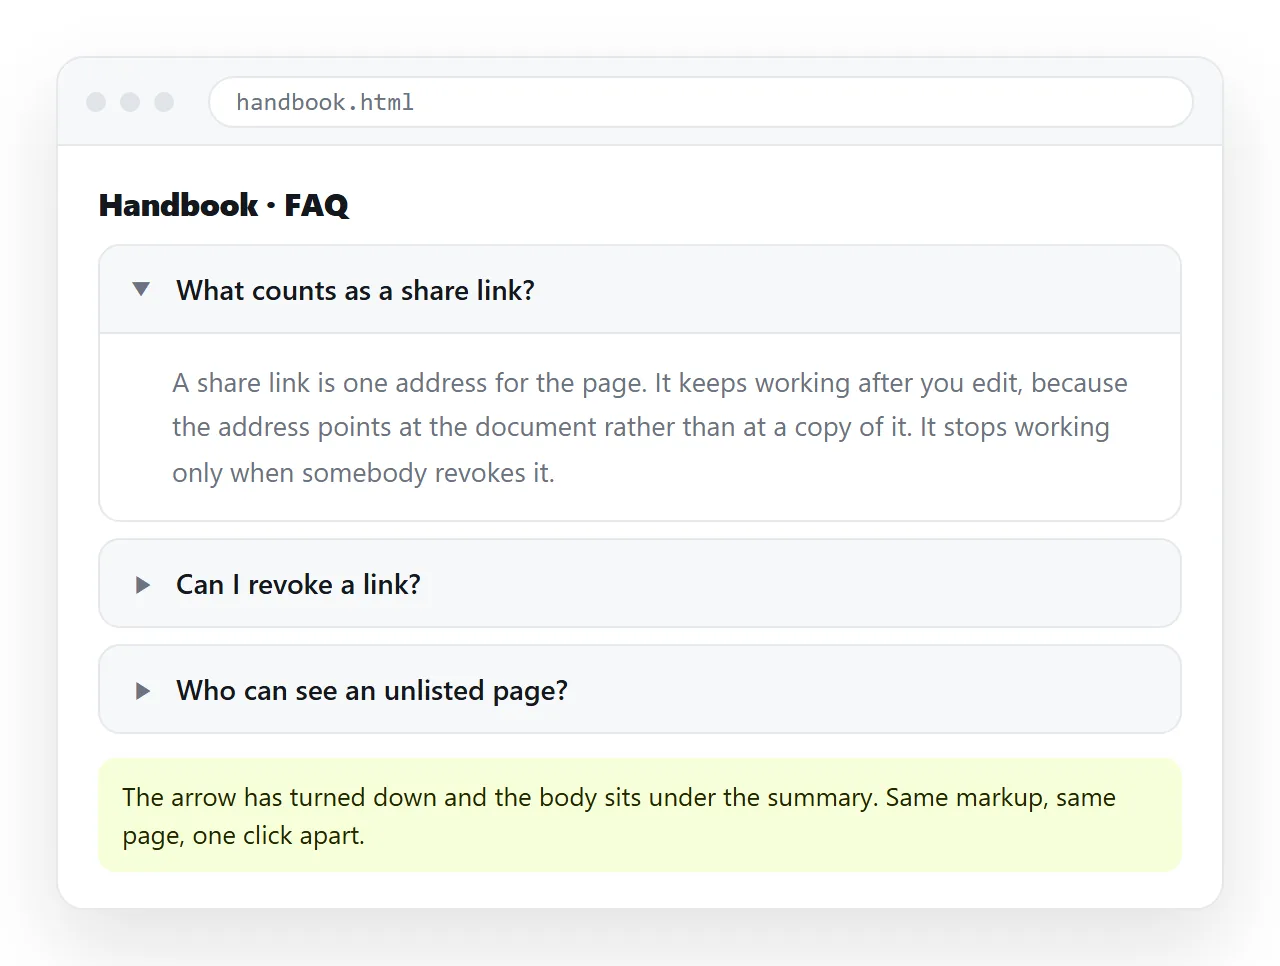Click the right arrow next to Can I revoke a link
This screenshot has width=1280, height=966.
pyautogui.click(x=143, y=585)
